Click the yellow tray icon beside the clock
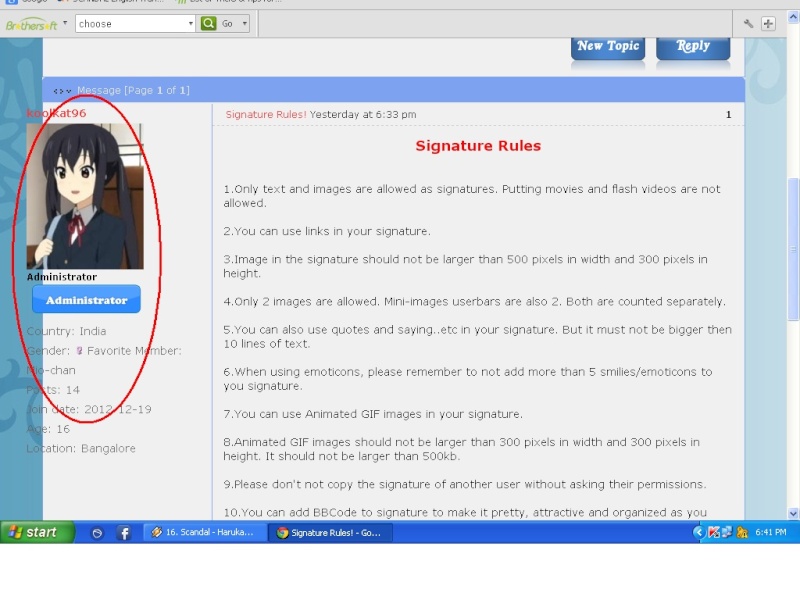 (x=742, y=533)
